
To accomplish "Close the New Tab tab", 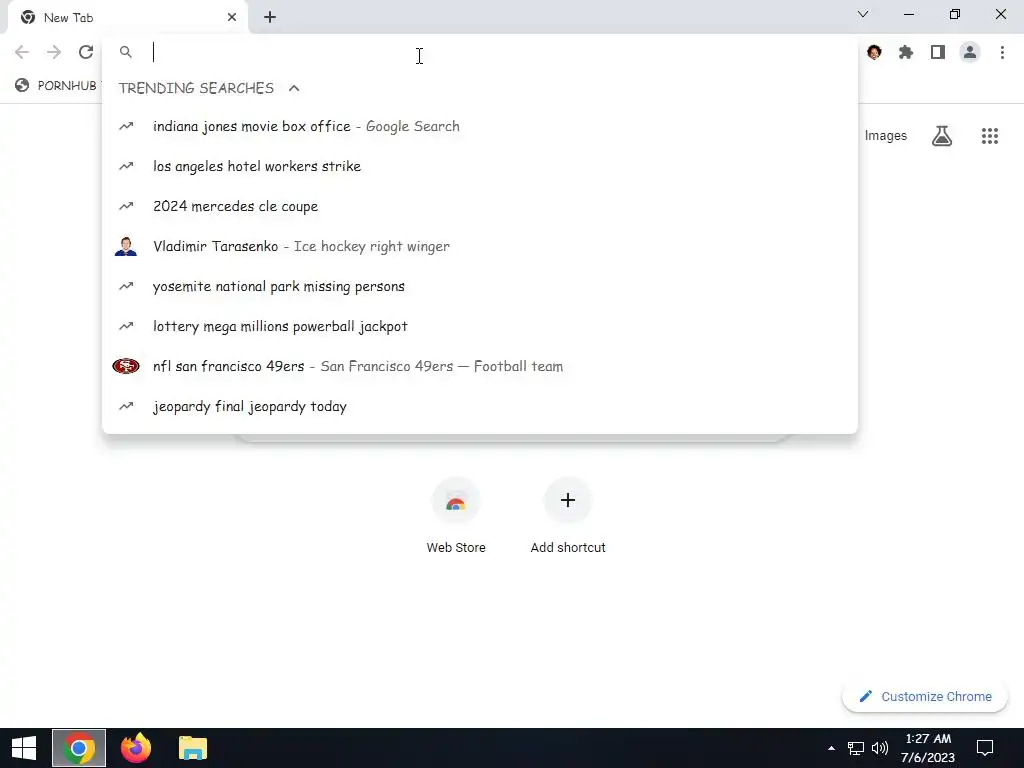I will coord(232,18).
